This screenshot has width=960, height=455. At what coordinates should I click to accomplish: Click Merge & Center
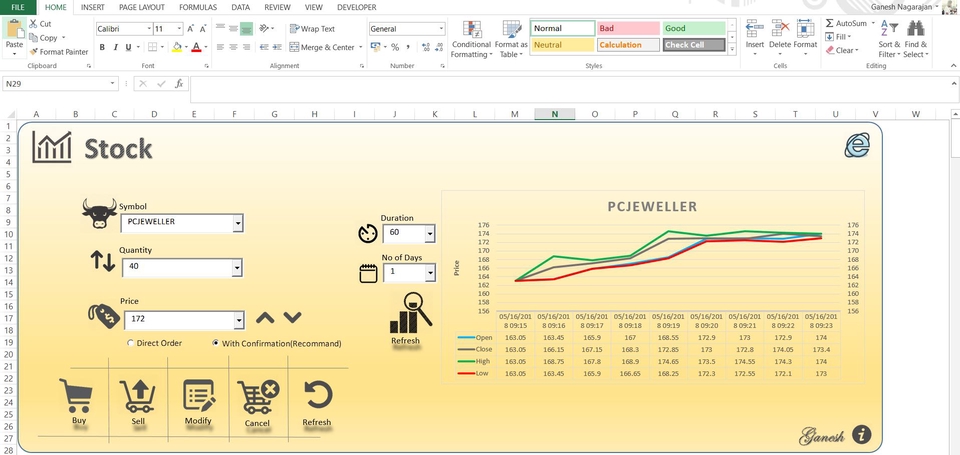point(322,47)
